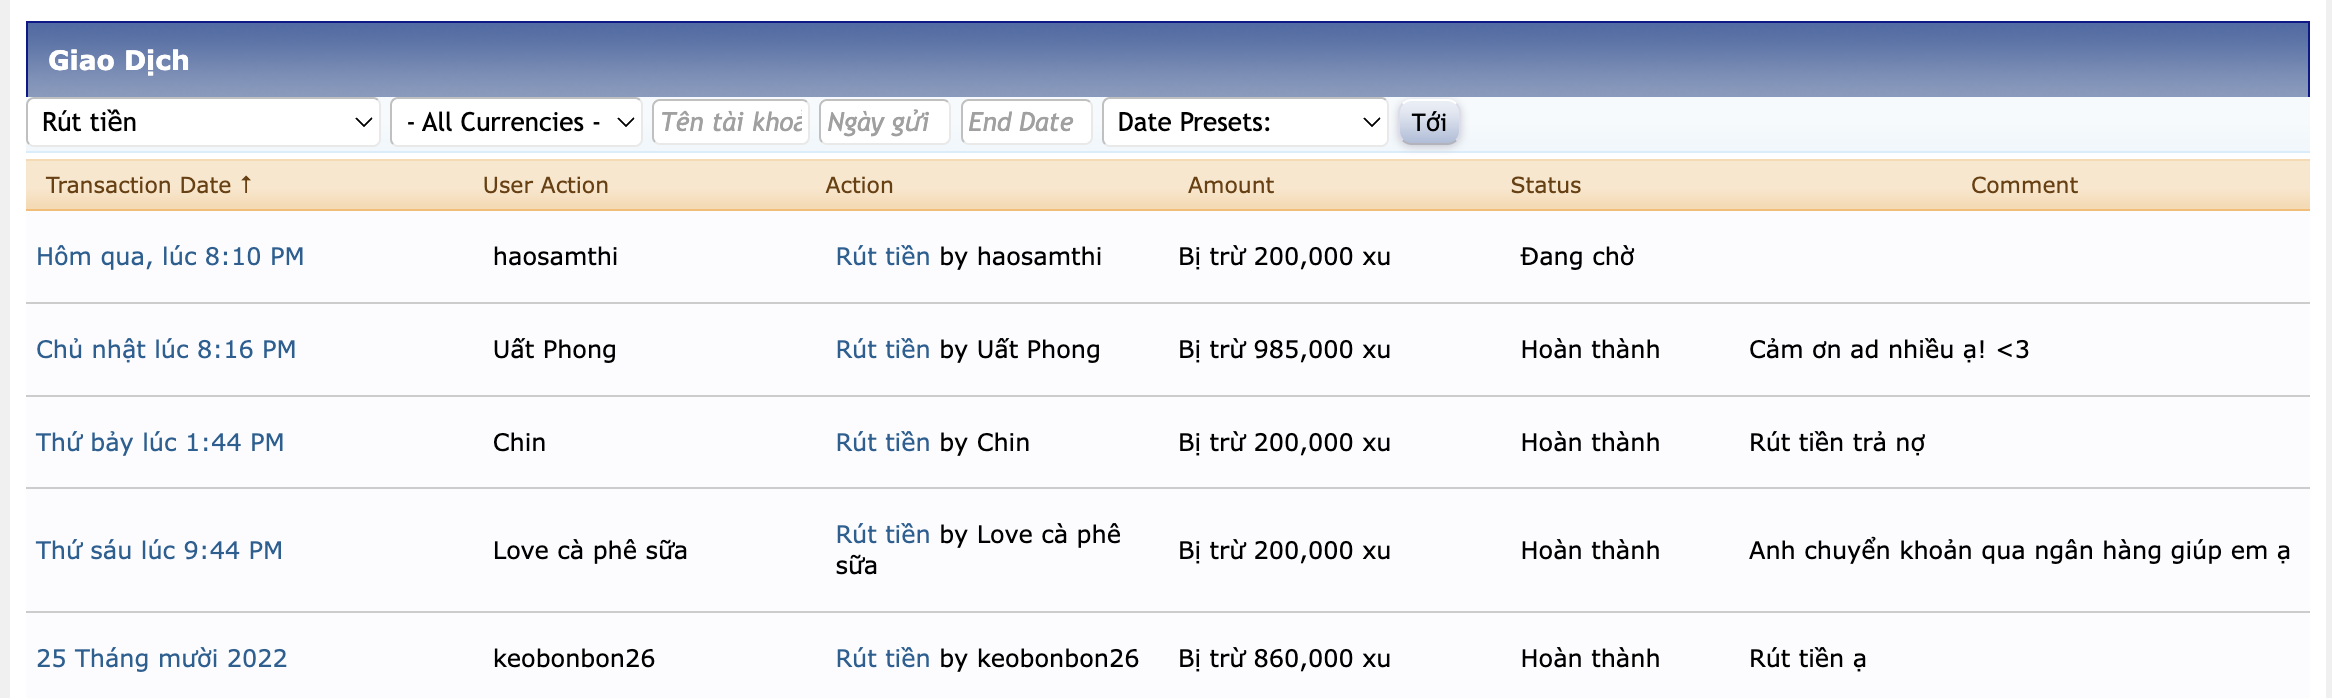Click Rút tiền link in haosamthi row
Screen dimensions: 2332x698
(x=882, y=257)
